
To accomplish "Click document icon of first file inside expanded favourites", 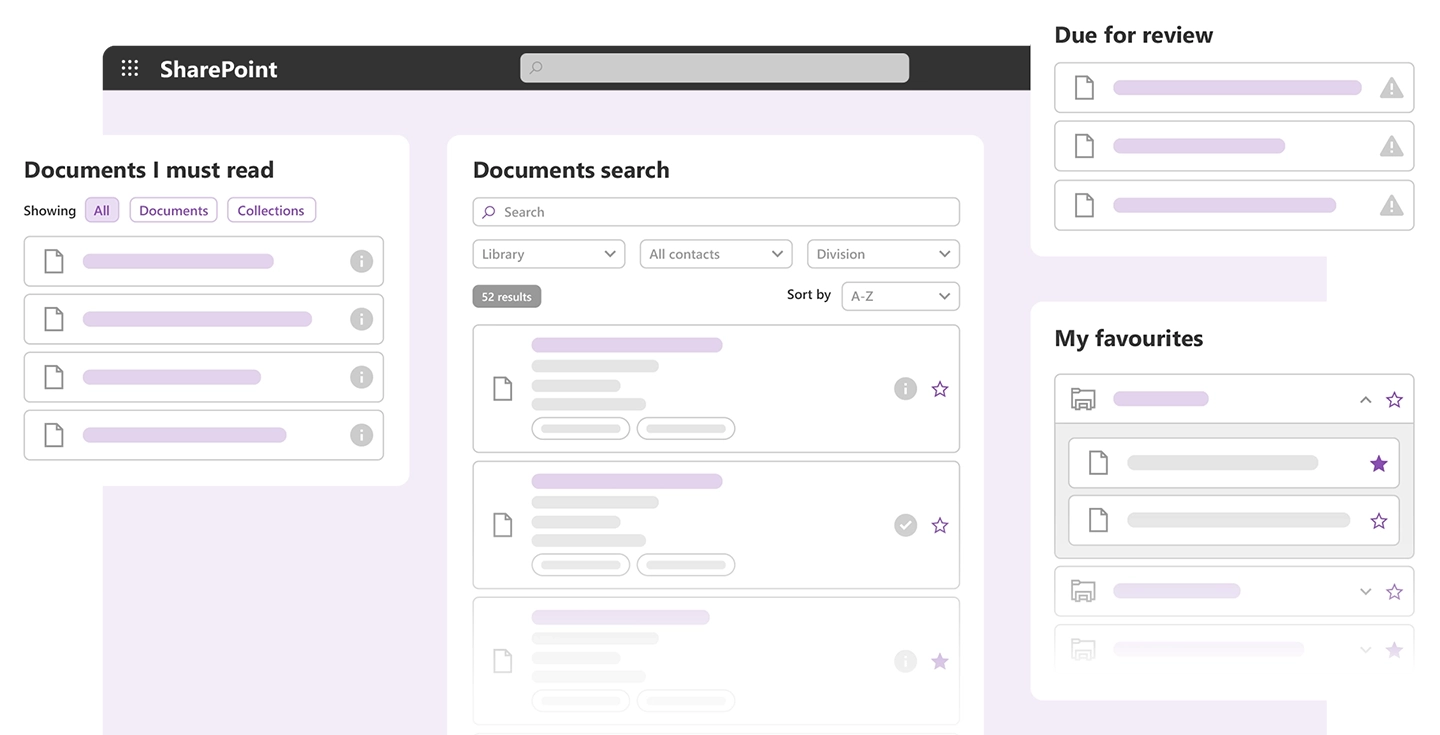I will tap(1098, 463).
